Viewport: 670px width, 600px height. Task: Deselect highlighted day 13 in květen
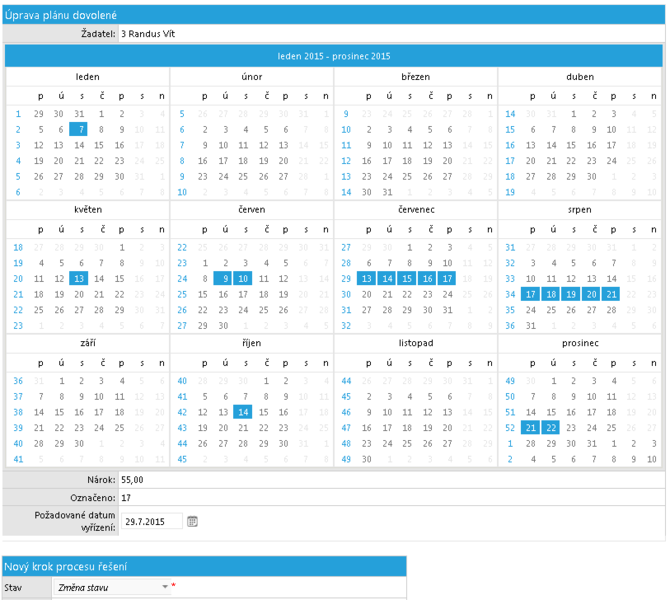(x=78, y=279)
